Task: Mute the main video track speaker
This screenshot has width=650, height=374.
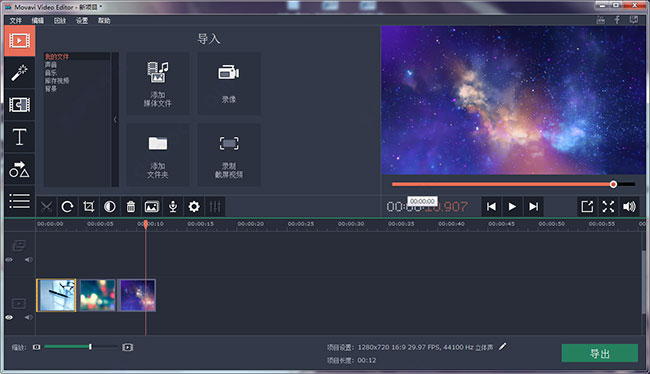Action: tap(28, 317)
